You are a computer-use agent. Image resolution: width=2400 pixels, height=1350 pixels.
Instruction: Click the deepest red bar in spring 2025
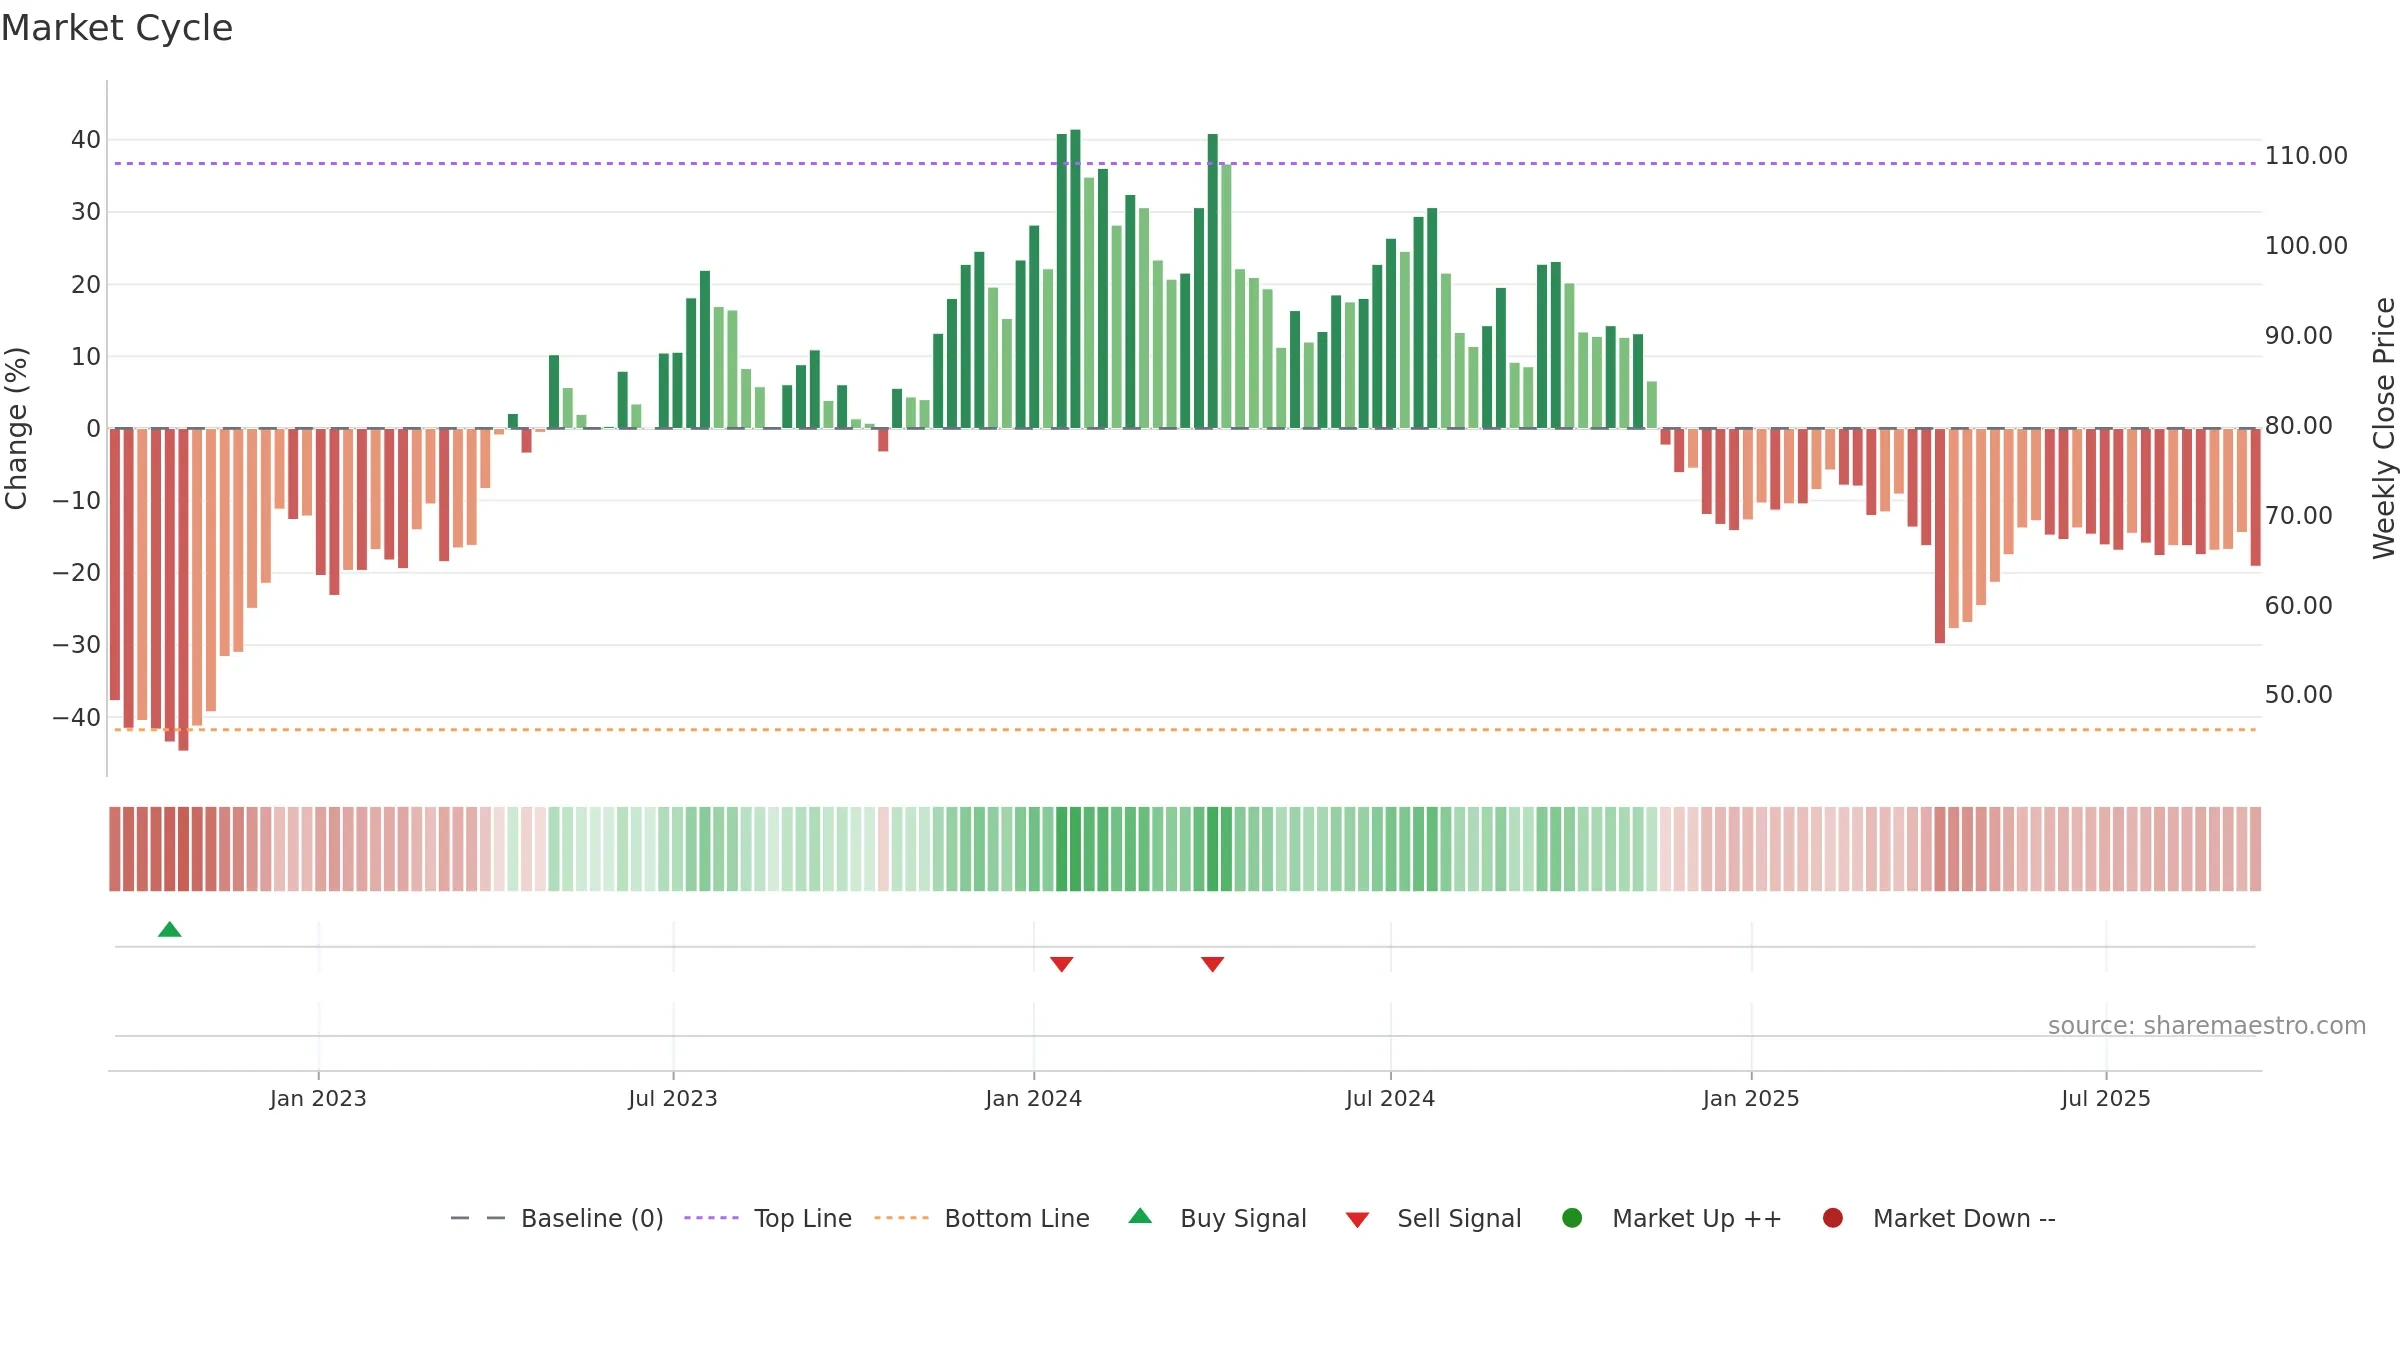1940,536
